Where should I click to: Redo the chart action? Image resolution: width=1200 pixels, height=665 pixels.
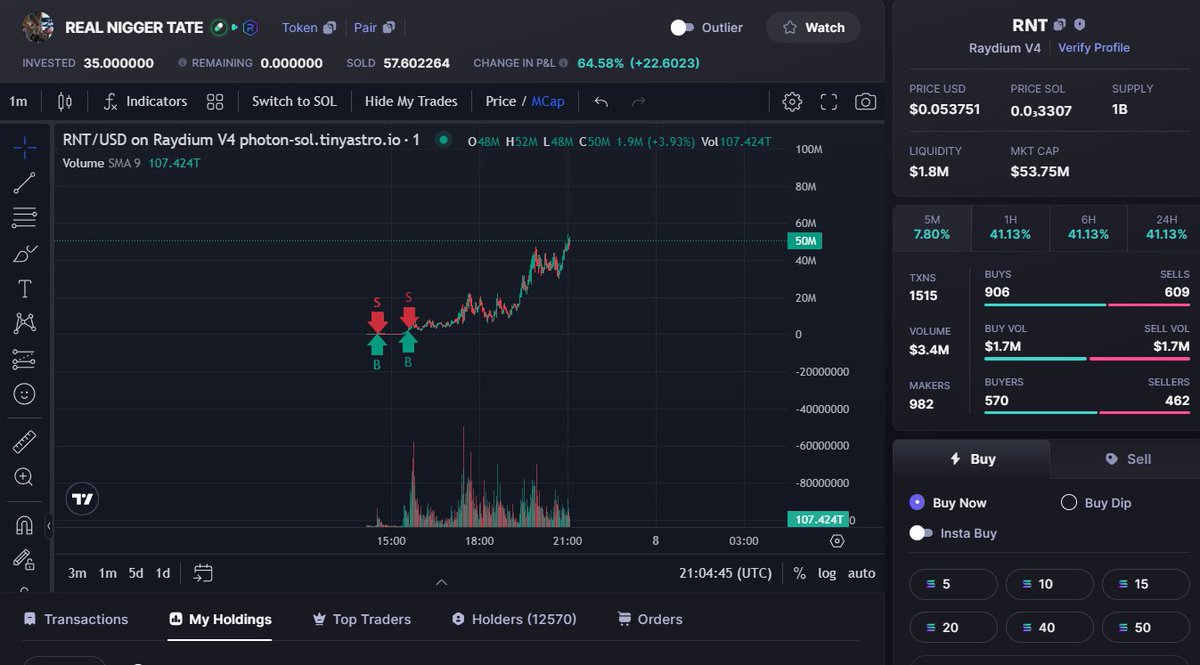638,101
